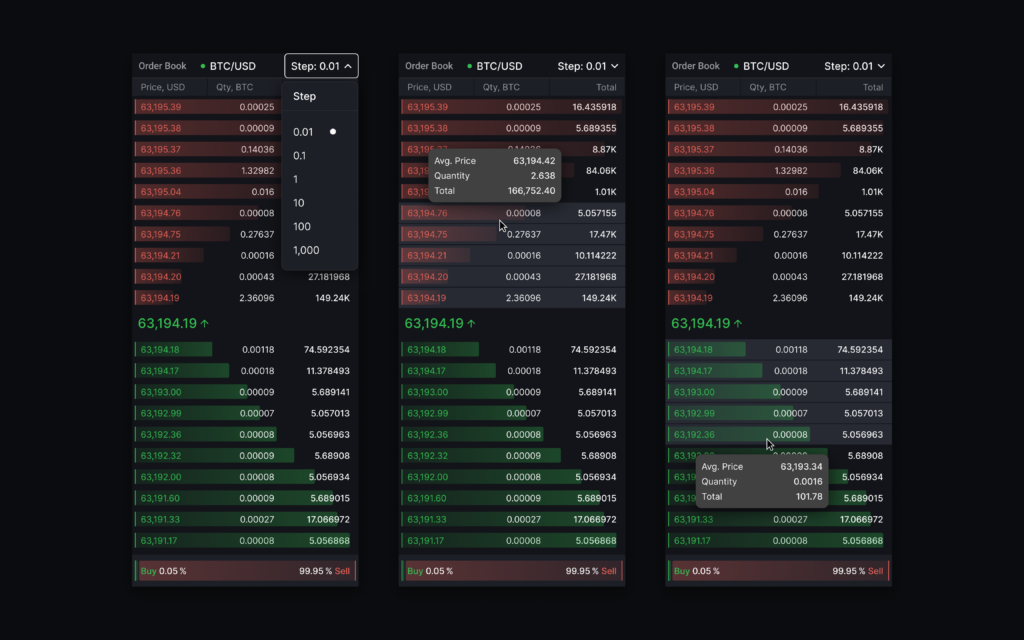Image resolution: width=1024 pixels, height=640 pixels.
Task: Choose step 100 from the Step menu
Action: tap(319, 227)
